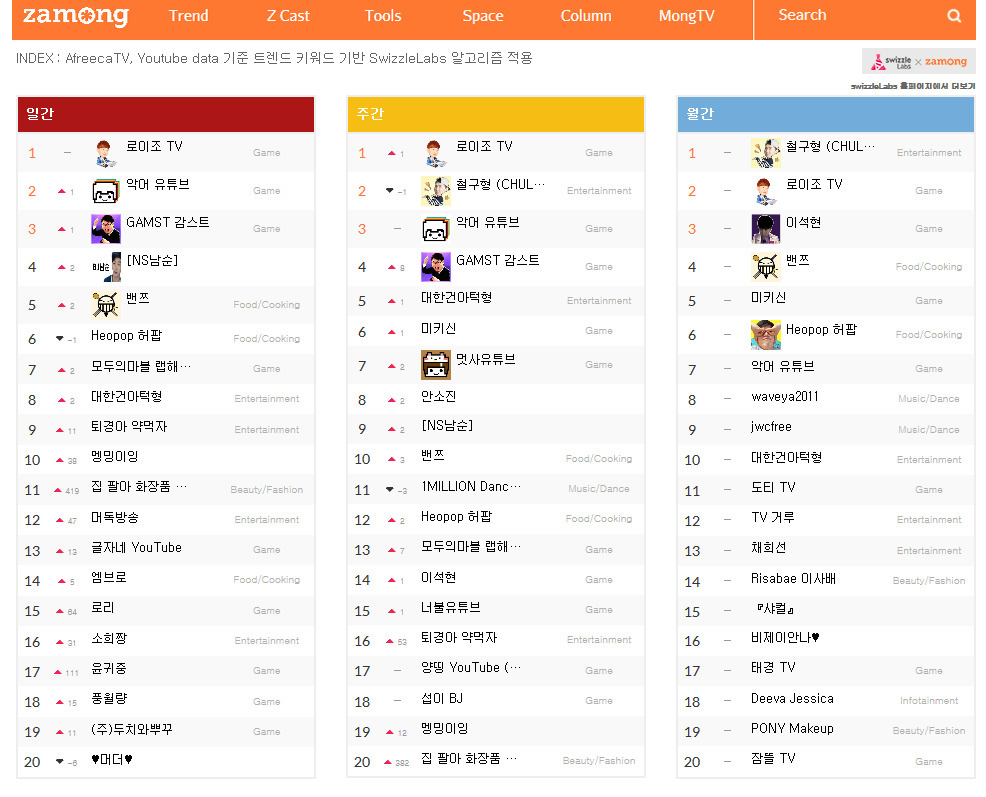Click 악어 유튜브 avatar in the 일간 list
Image resolution: width=986 pixels, height=797 pixels.
tap(106, 191)
